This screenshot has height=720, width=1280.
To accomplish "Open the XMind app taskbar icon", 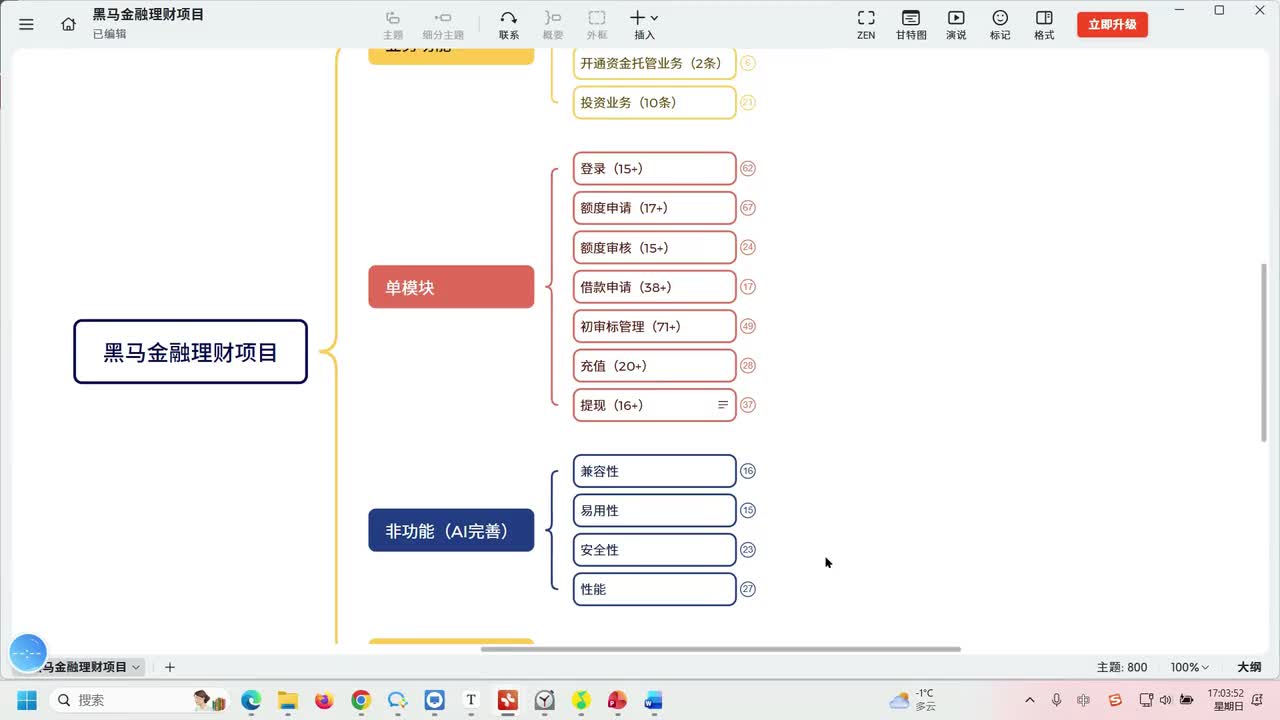I will (x=508, y=700).
